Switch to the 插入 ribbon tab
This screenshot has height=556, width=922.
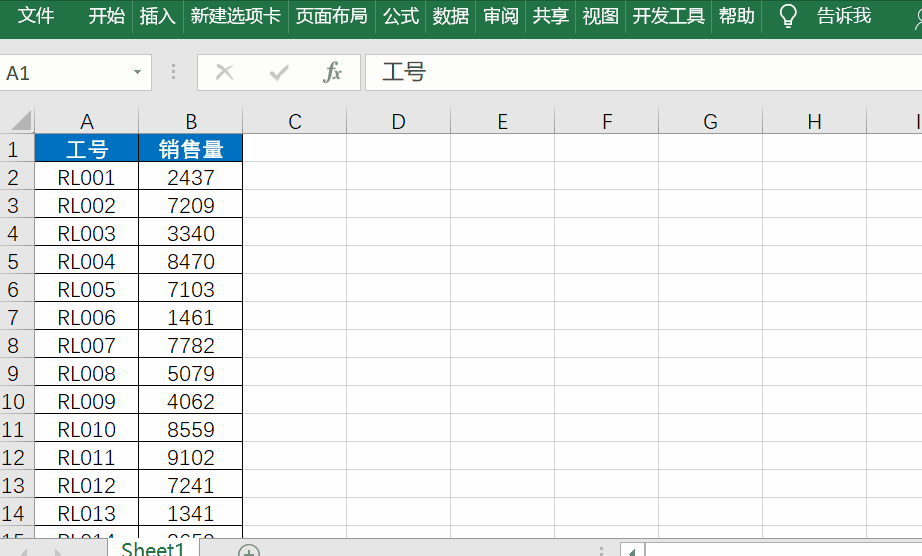coord(157,15)
